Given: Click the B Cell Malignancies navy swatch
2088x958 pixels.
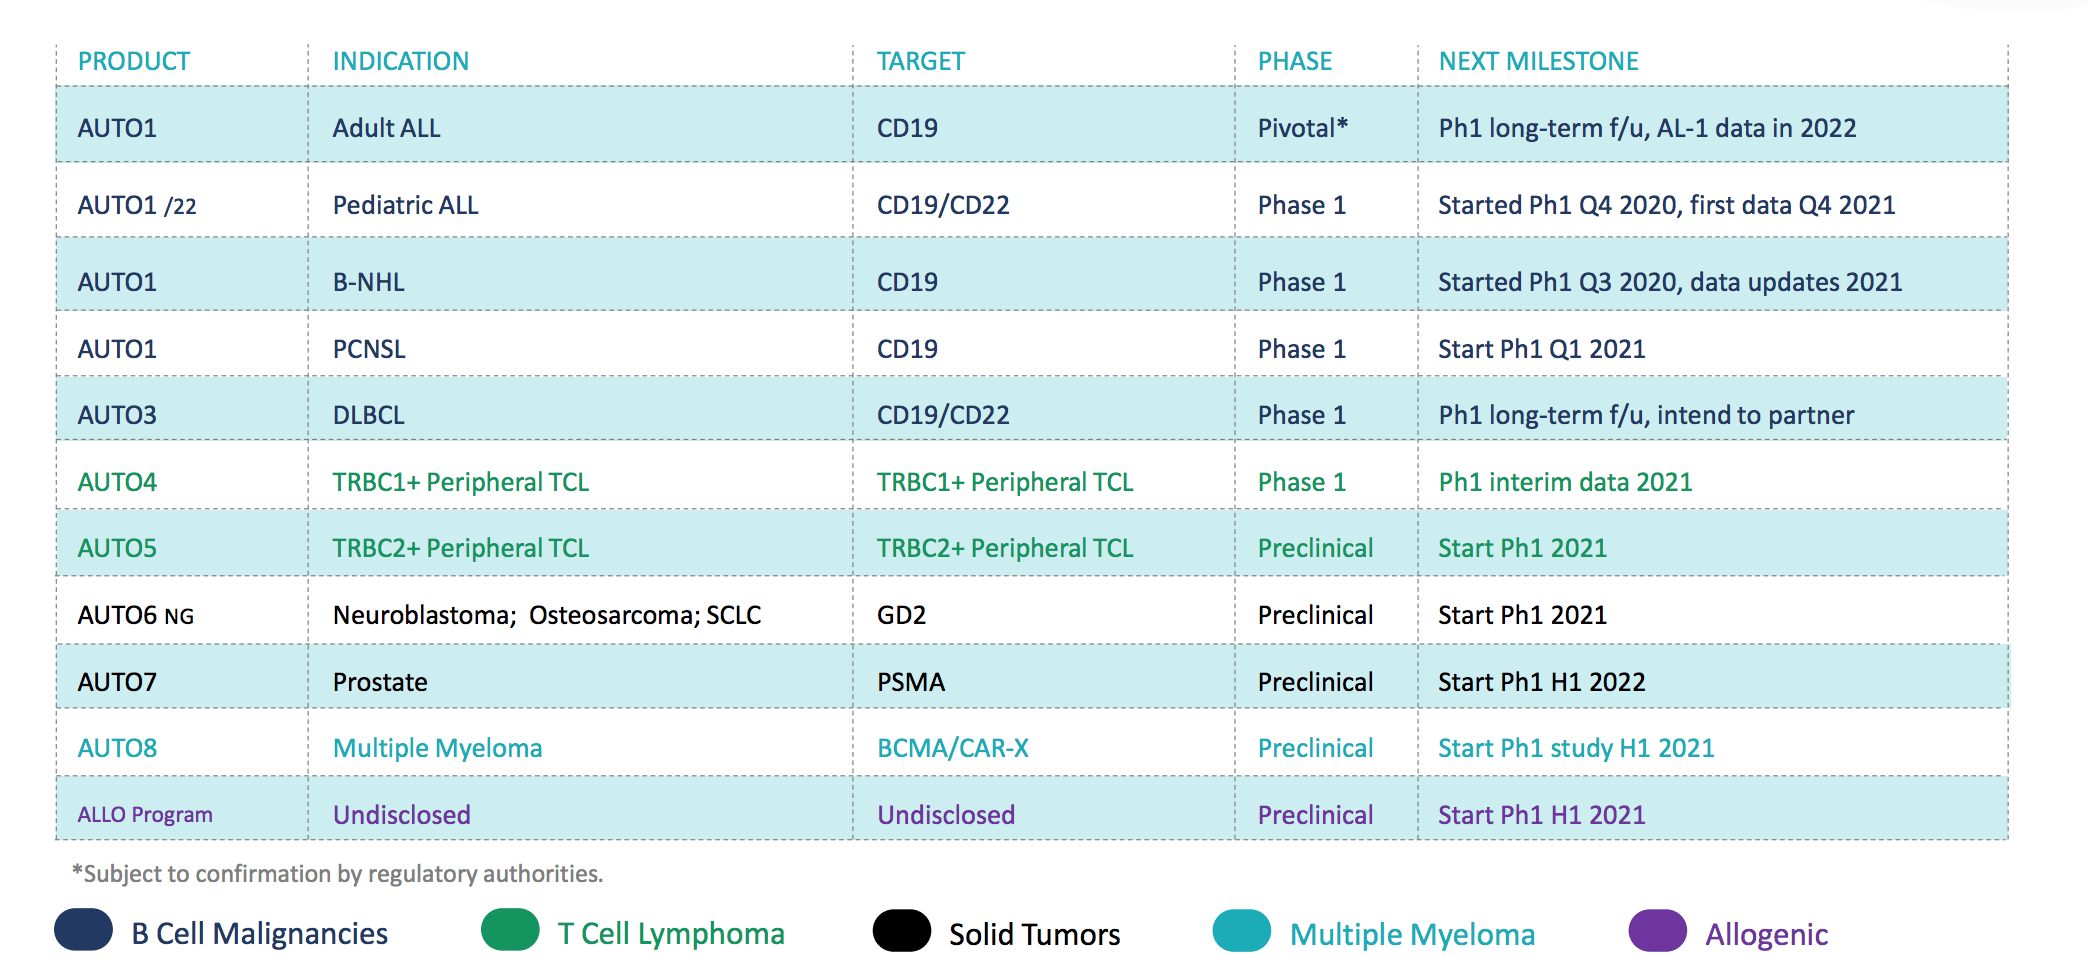Looking at the screenshot, I should (83, 930).
